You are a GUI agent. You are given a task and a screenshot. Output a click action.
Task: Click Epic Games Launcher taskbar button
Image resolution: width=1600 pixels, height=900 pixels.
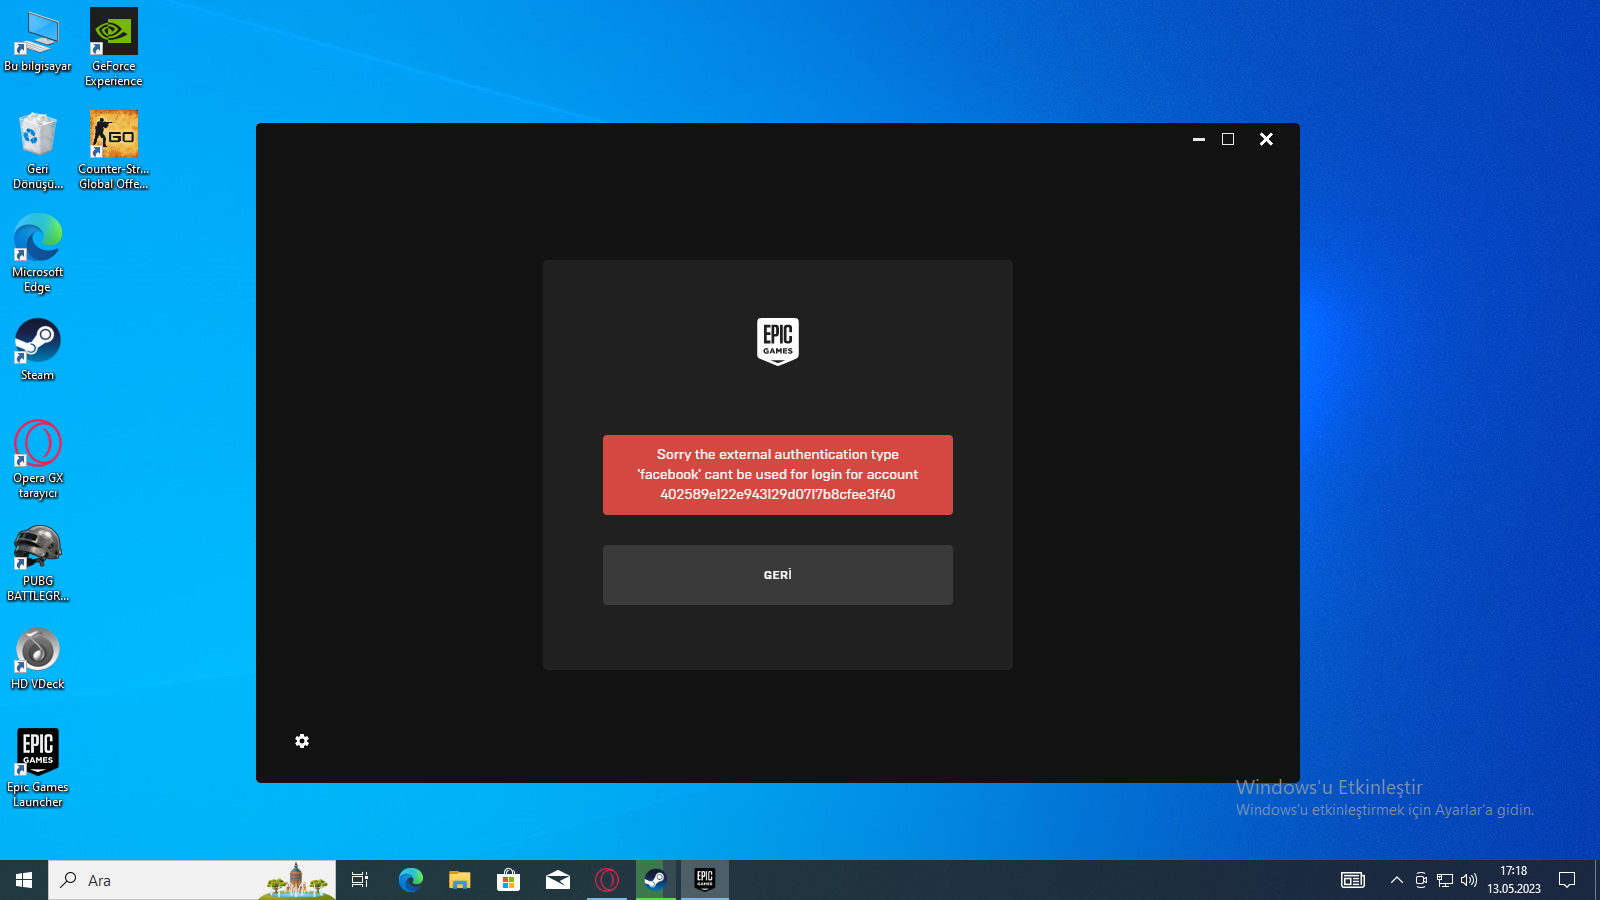[x=705, y=880]
